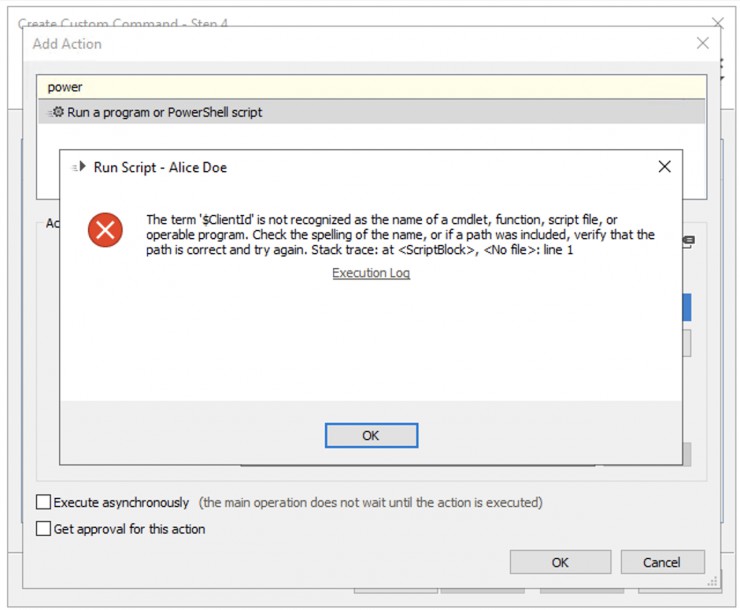Confirm the error with the focused OK button

(371, 435)
